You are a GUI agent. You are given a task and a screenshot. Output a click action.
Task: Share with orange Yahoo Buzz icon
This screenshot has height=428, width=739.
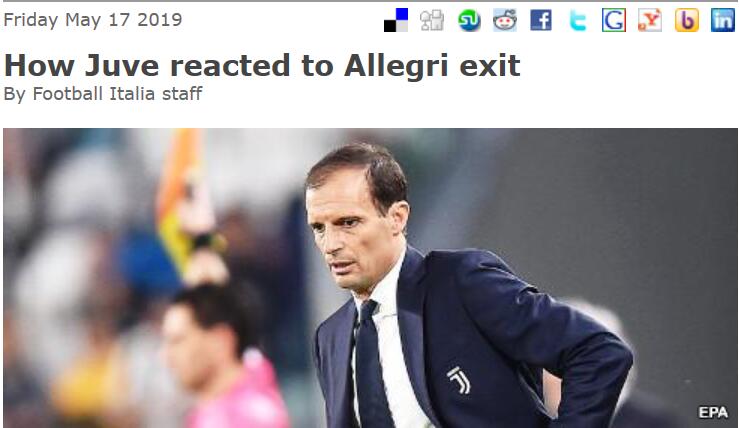coord(687,20)
